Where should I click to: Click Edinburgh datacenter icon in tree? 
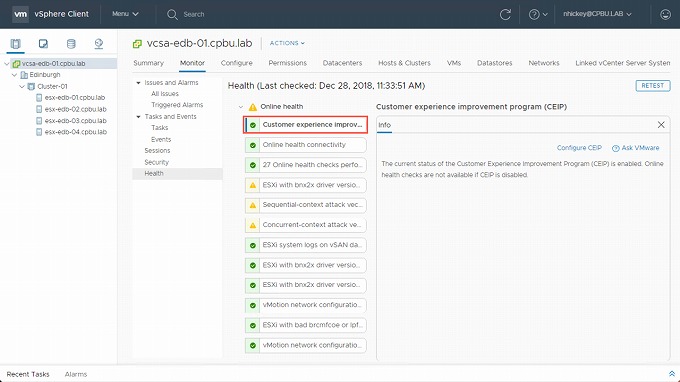24,75
